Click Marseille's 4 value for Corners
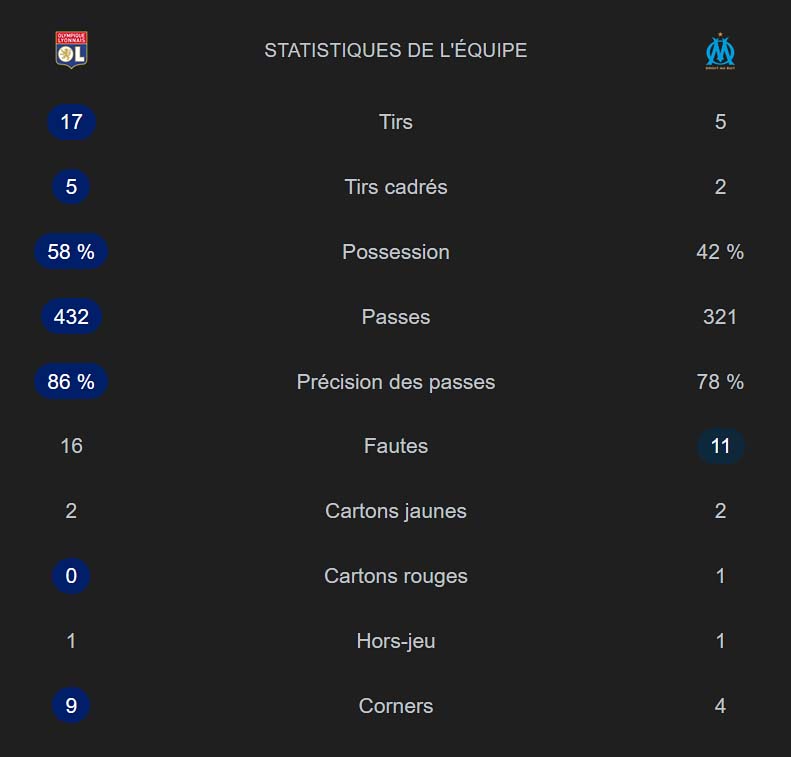Screen dimensions: 791x757 tap(720, 706)
